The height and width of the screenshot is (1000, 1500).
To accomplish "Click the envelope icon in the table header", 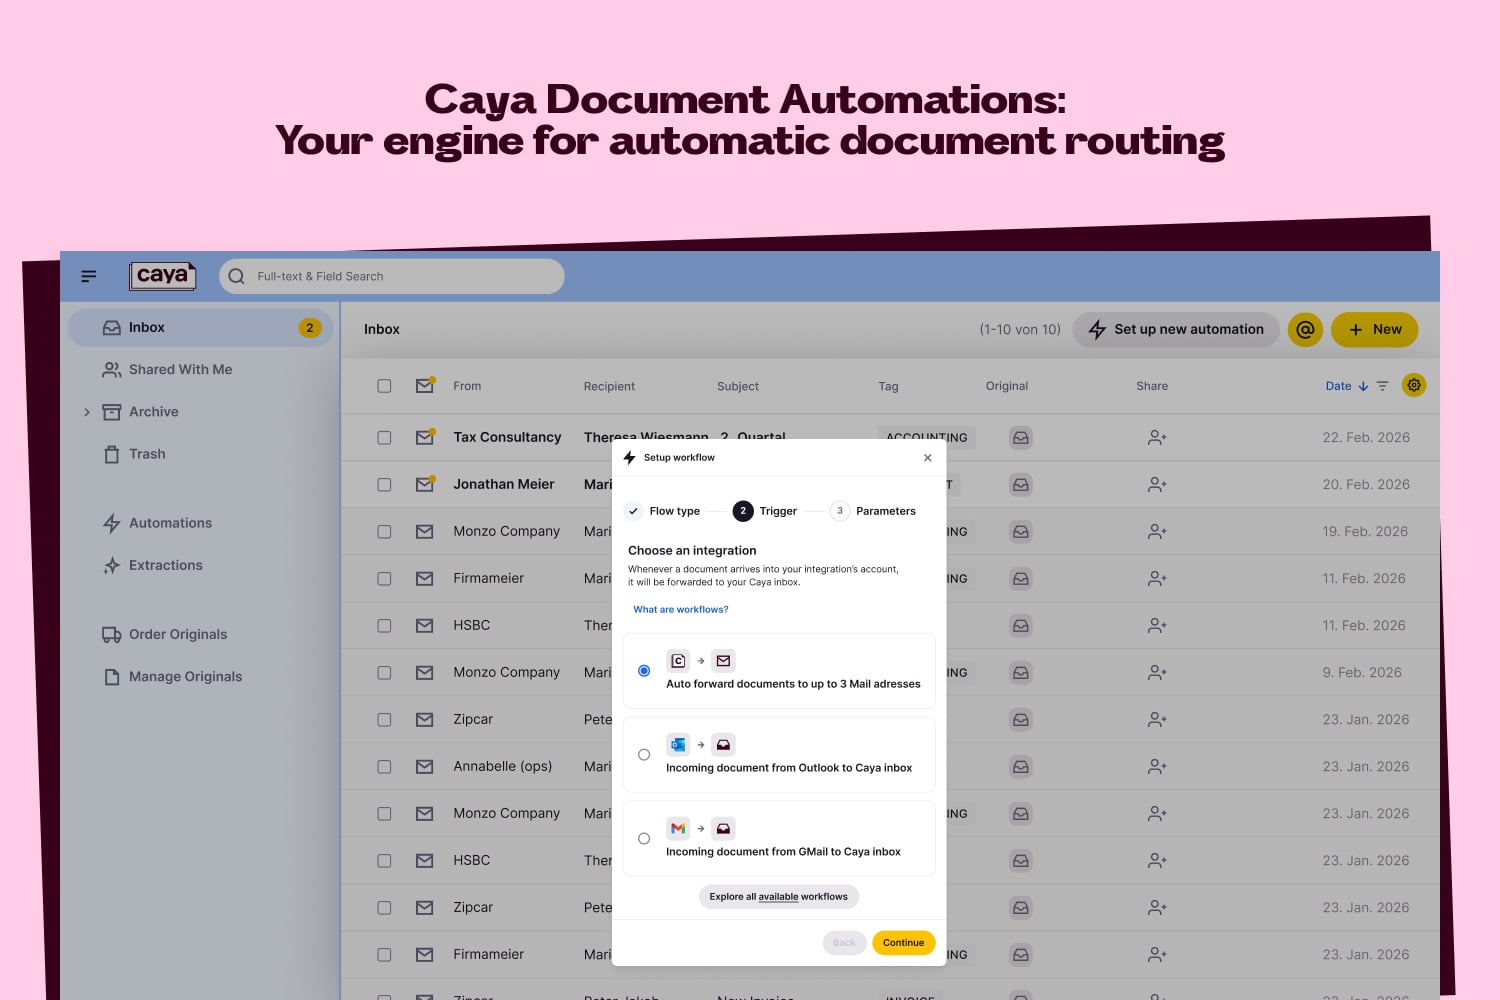I will (425, 385).
